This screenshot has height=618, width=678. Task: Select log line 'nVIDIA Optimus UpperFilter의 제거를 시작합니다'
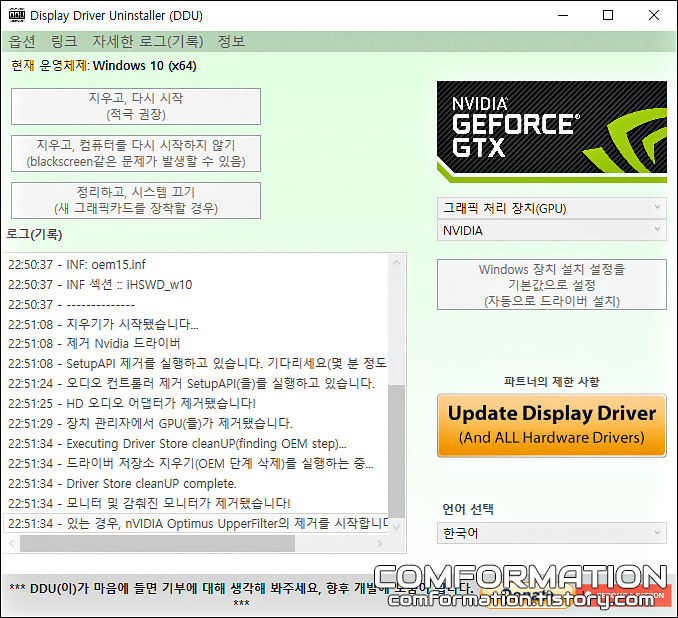click(196, 524)
